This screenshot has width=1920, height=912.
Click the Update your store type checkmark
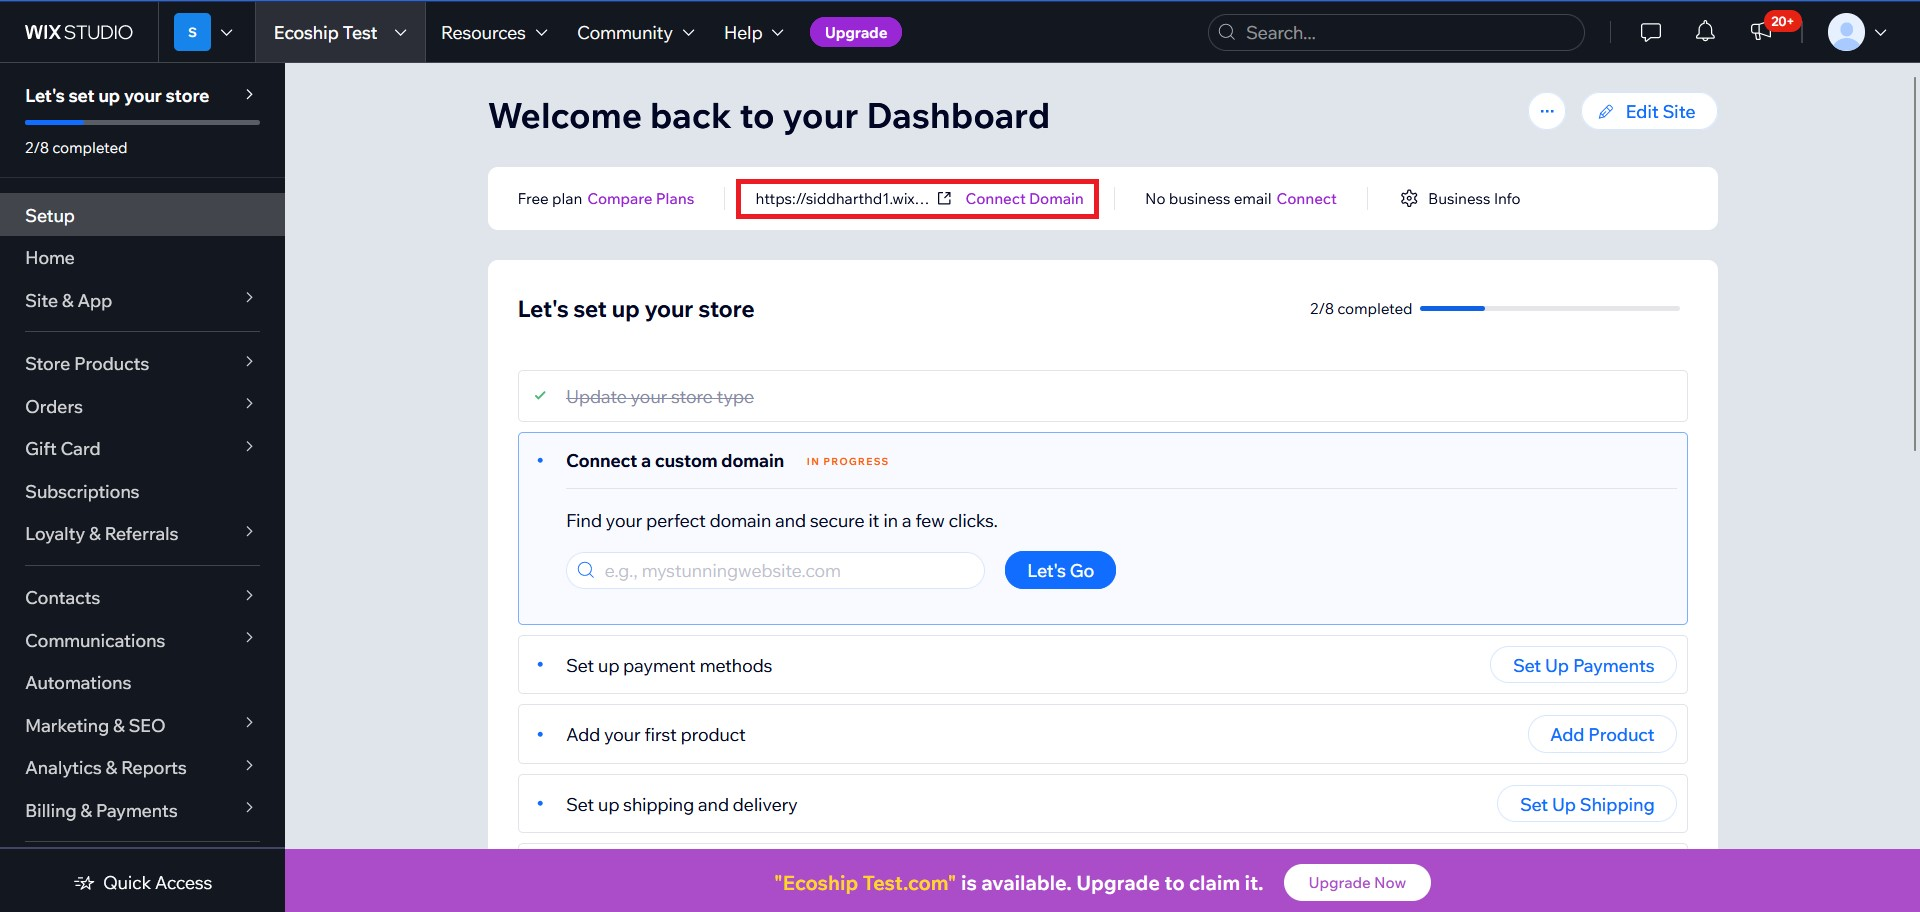tap(540, 396)
